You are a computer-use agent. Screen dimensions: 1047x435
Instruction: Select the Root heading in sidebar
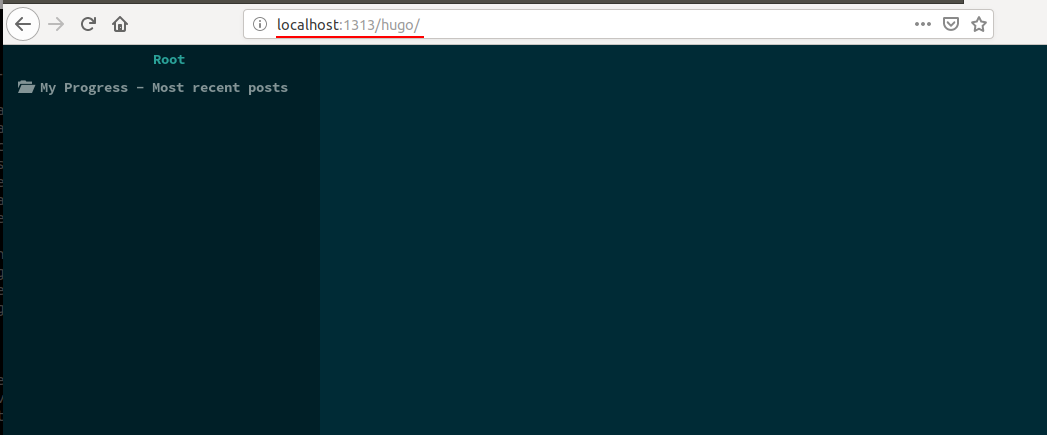[169, 60]
